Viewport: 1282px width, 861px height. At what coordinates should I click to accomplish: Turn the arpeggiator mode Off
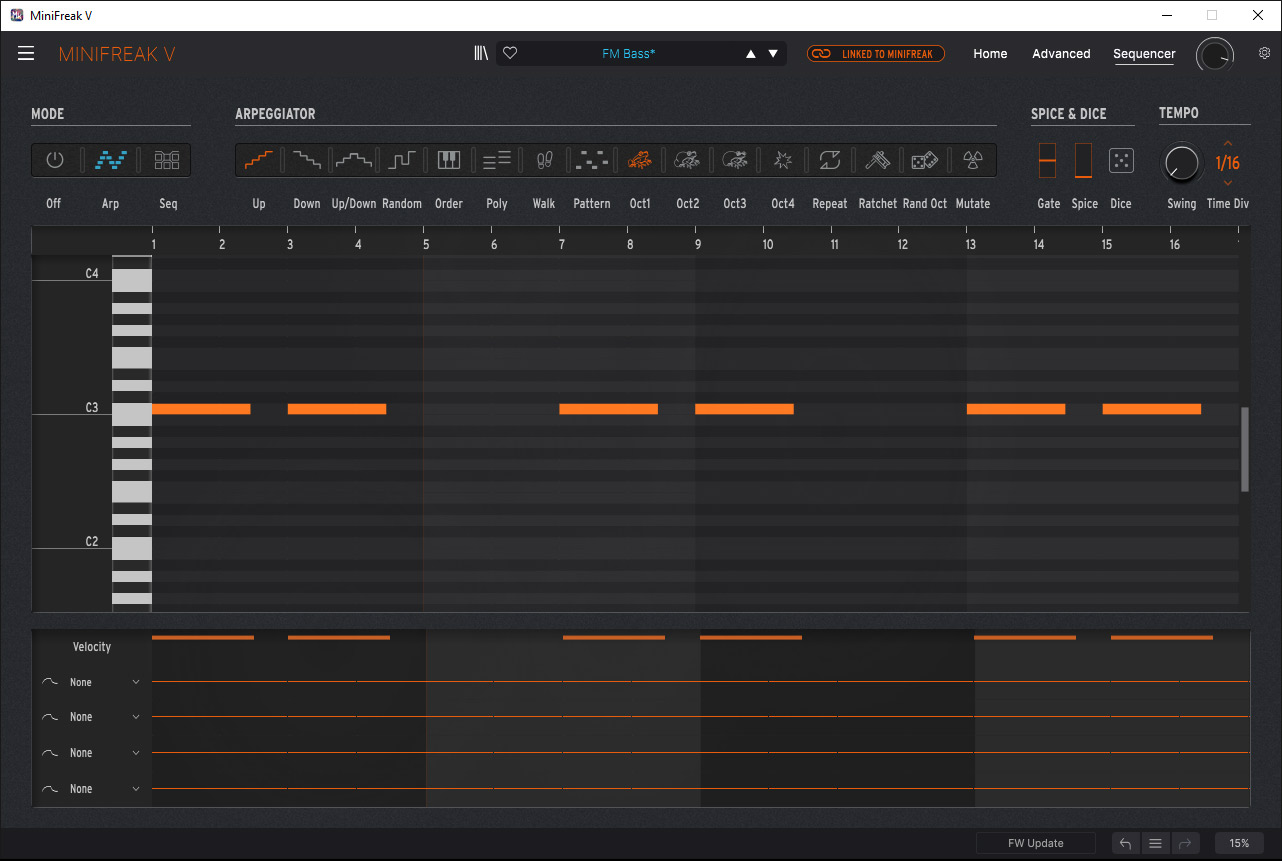[x=54, y=160]
